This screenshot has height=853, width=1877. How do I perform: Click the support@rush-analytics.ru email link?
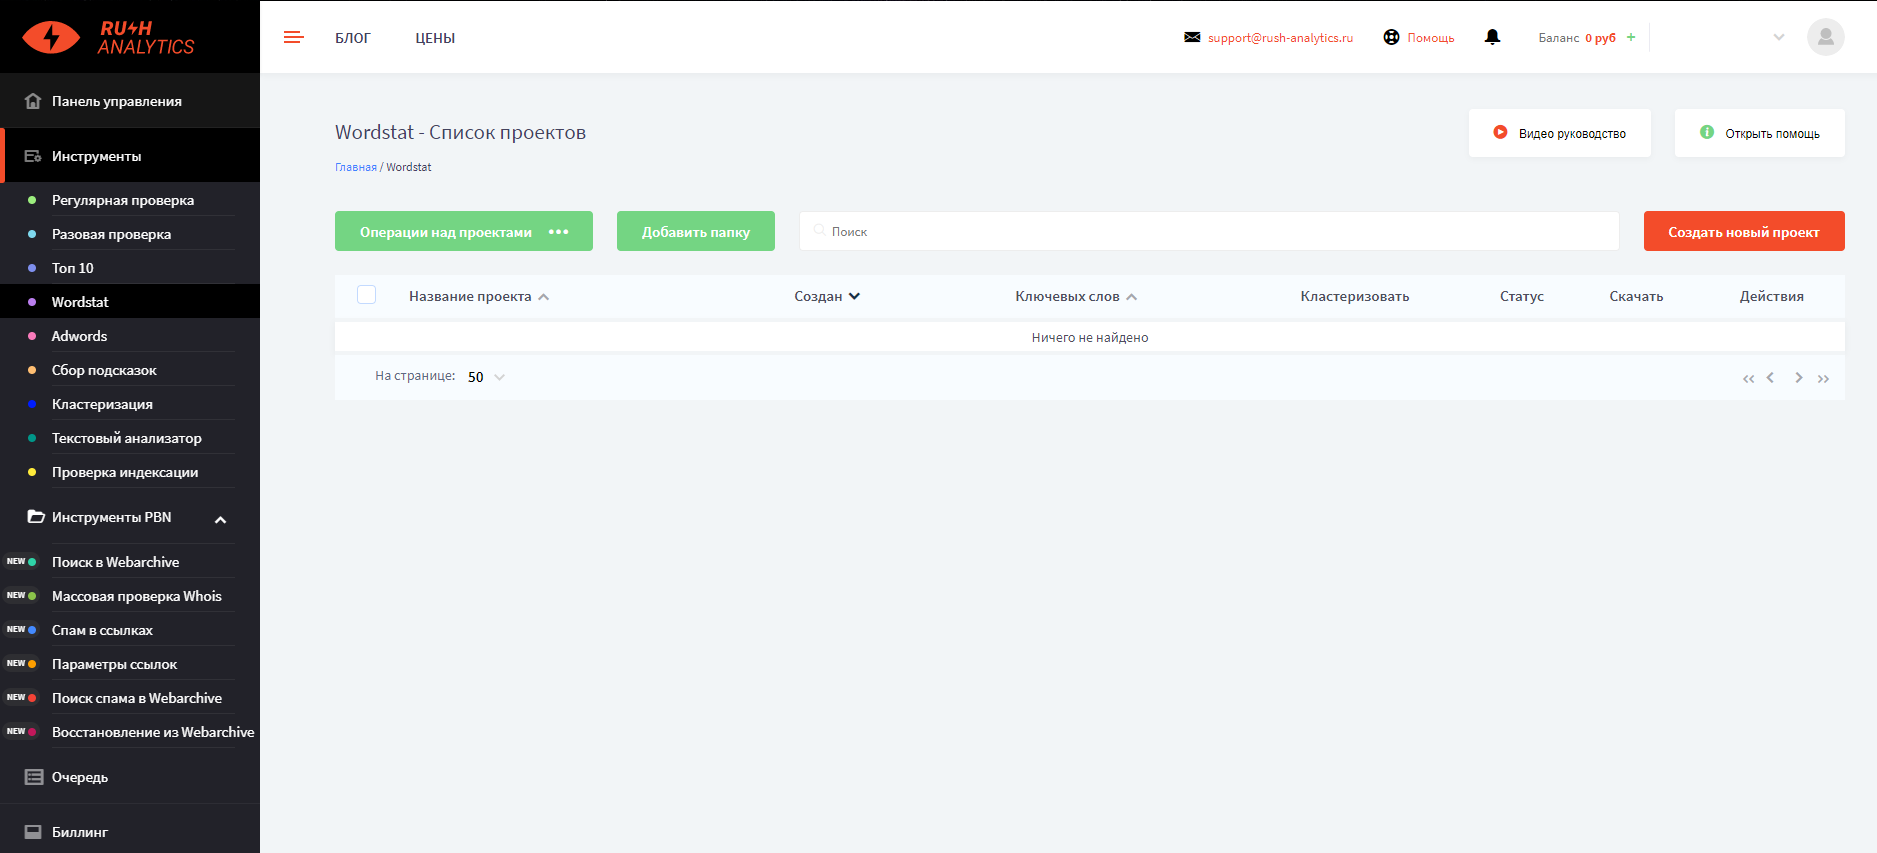(1280, 38)
